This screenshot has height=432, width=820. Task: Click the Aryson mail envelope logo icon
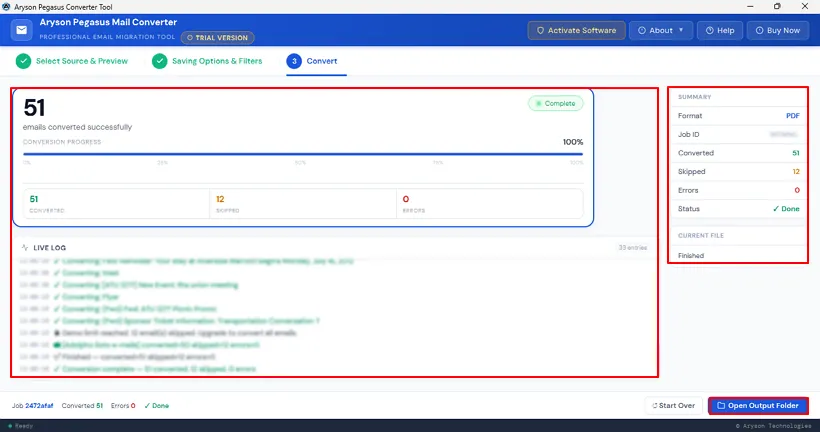(21, 30)
